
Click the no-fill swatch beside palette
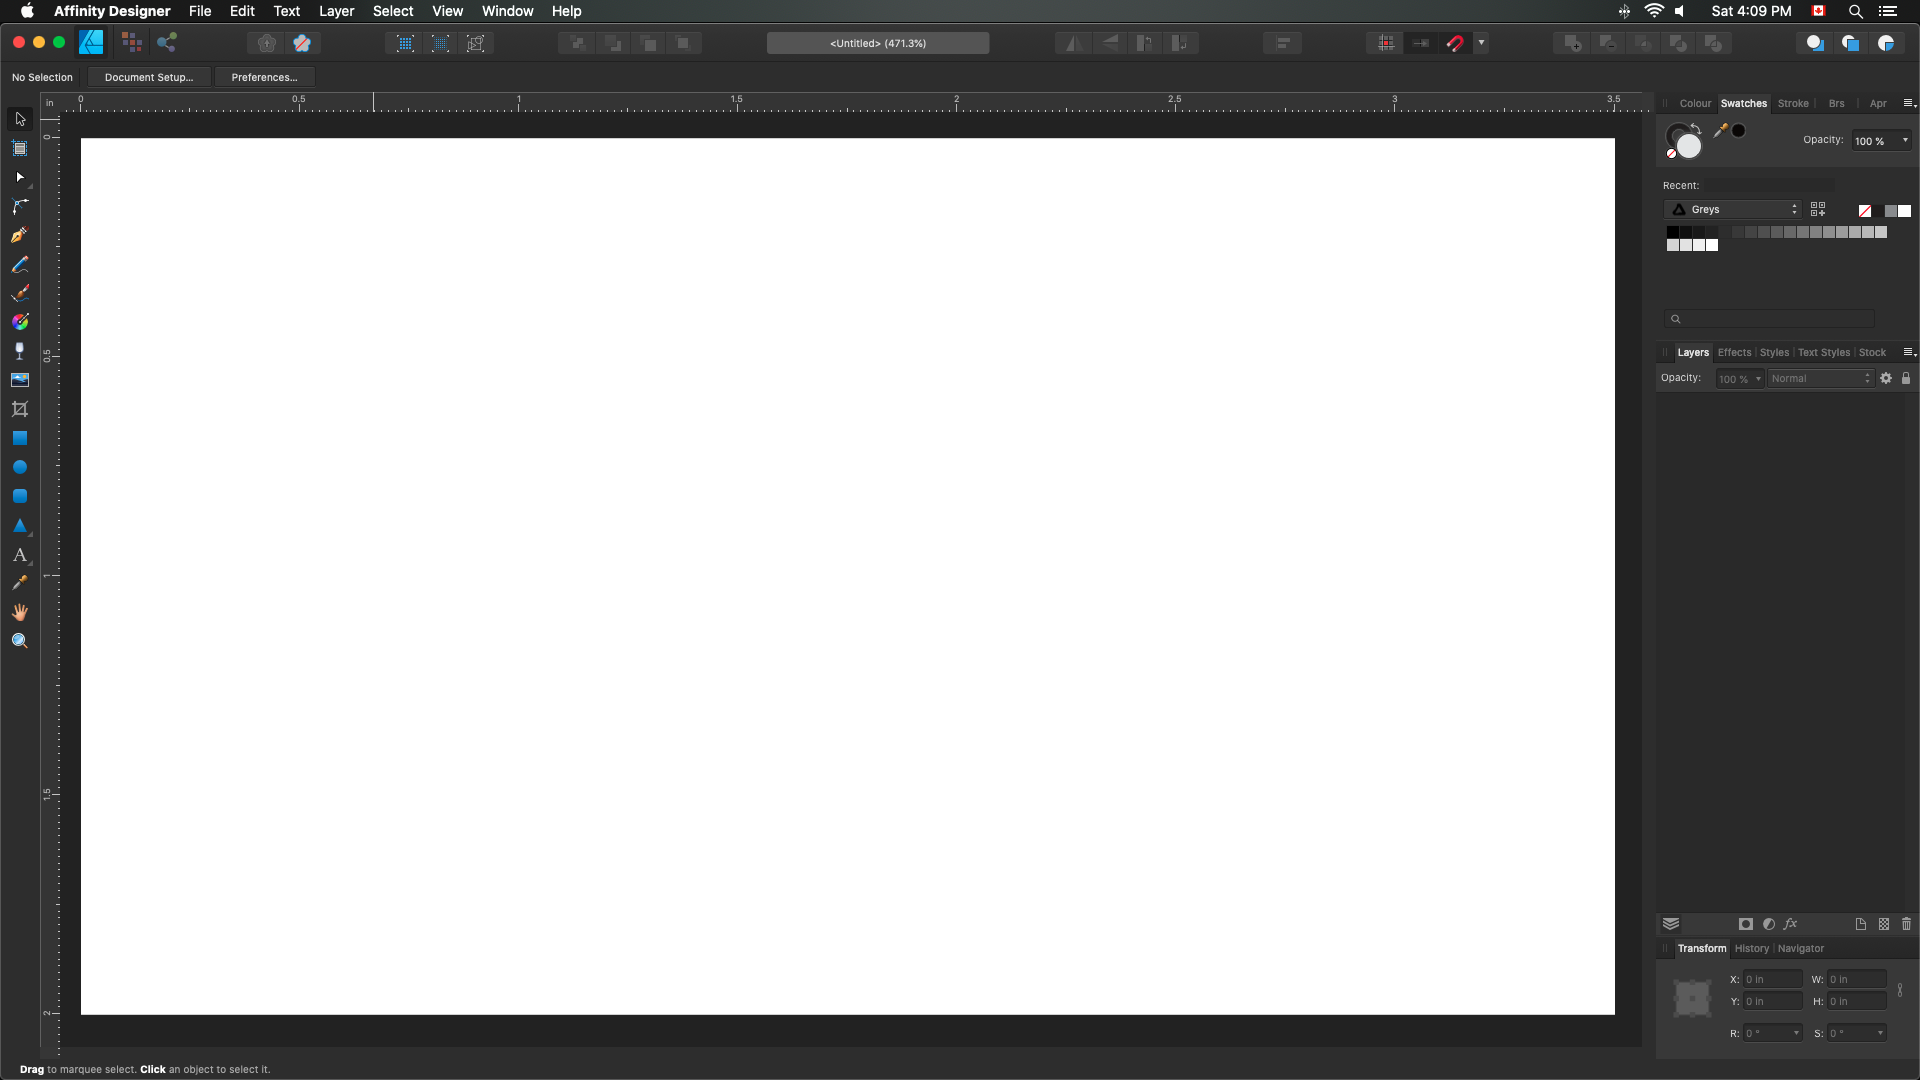click(1865, 210)
